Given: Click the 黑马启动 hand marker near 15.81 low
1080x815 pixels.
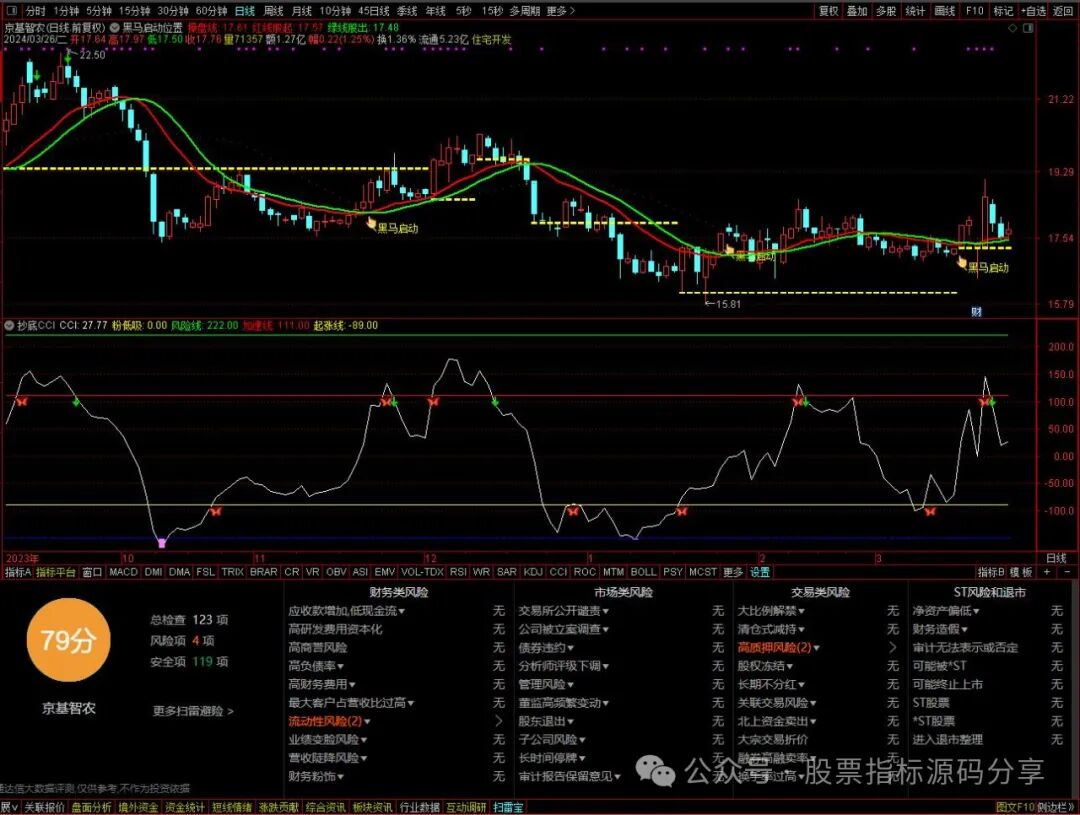Looking at the screenshot, I should [x=731, y=251].
